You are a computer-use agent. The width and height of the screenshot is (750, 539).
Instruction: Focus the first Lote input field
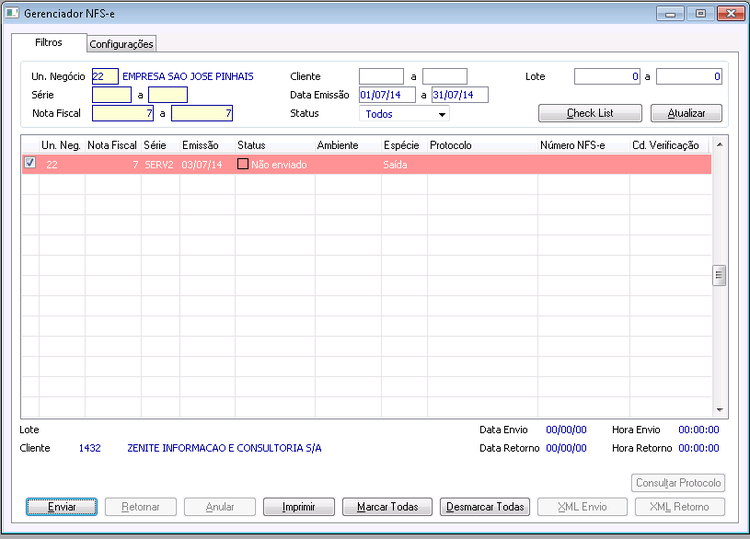pyautogui.click(x=607, y=77)
